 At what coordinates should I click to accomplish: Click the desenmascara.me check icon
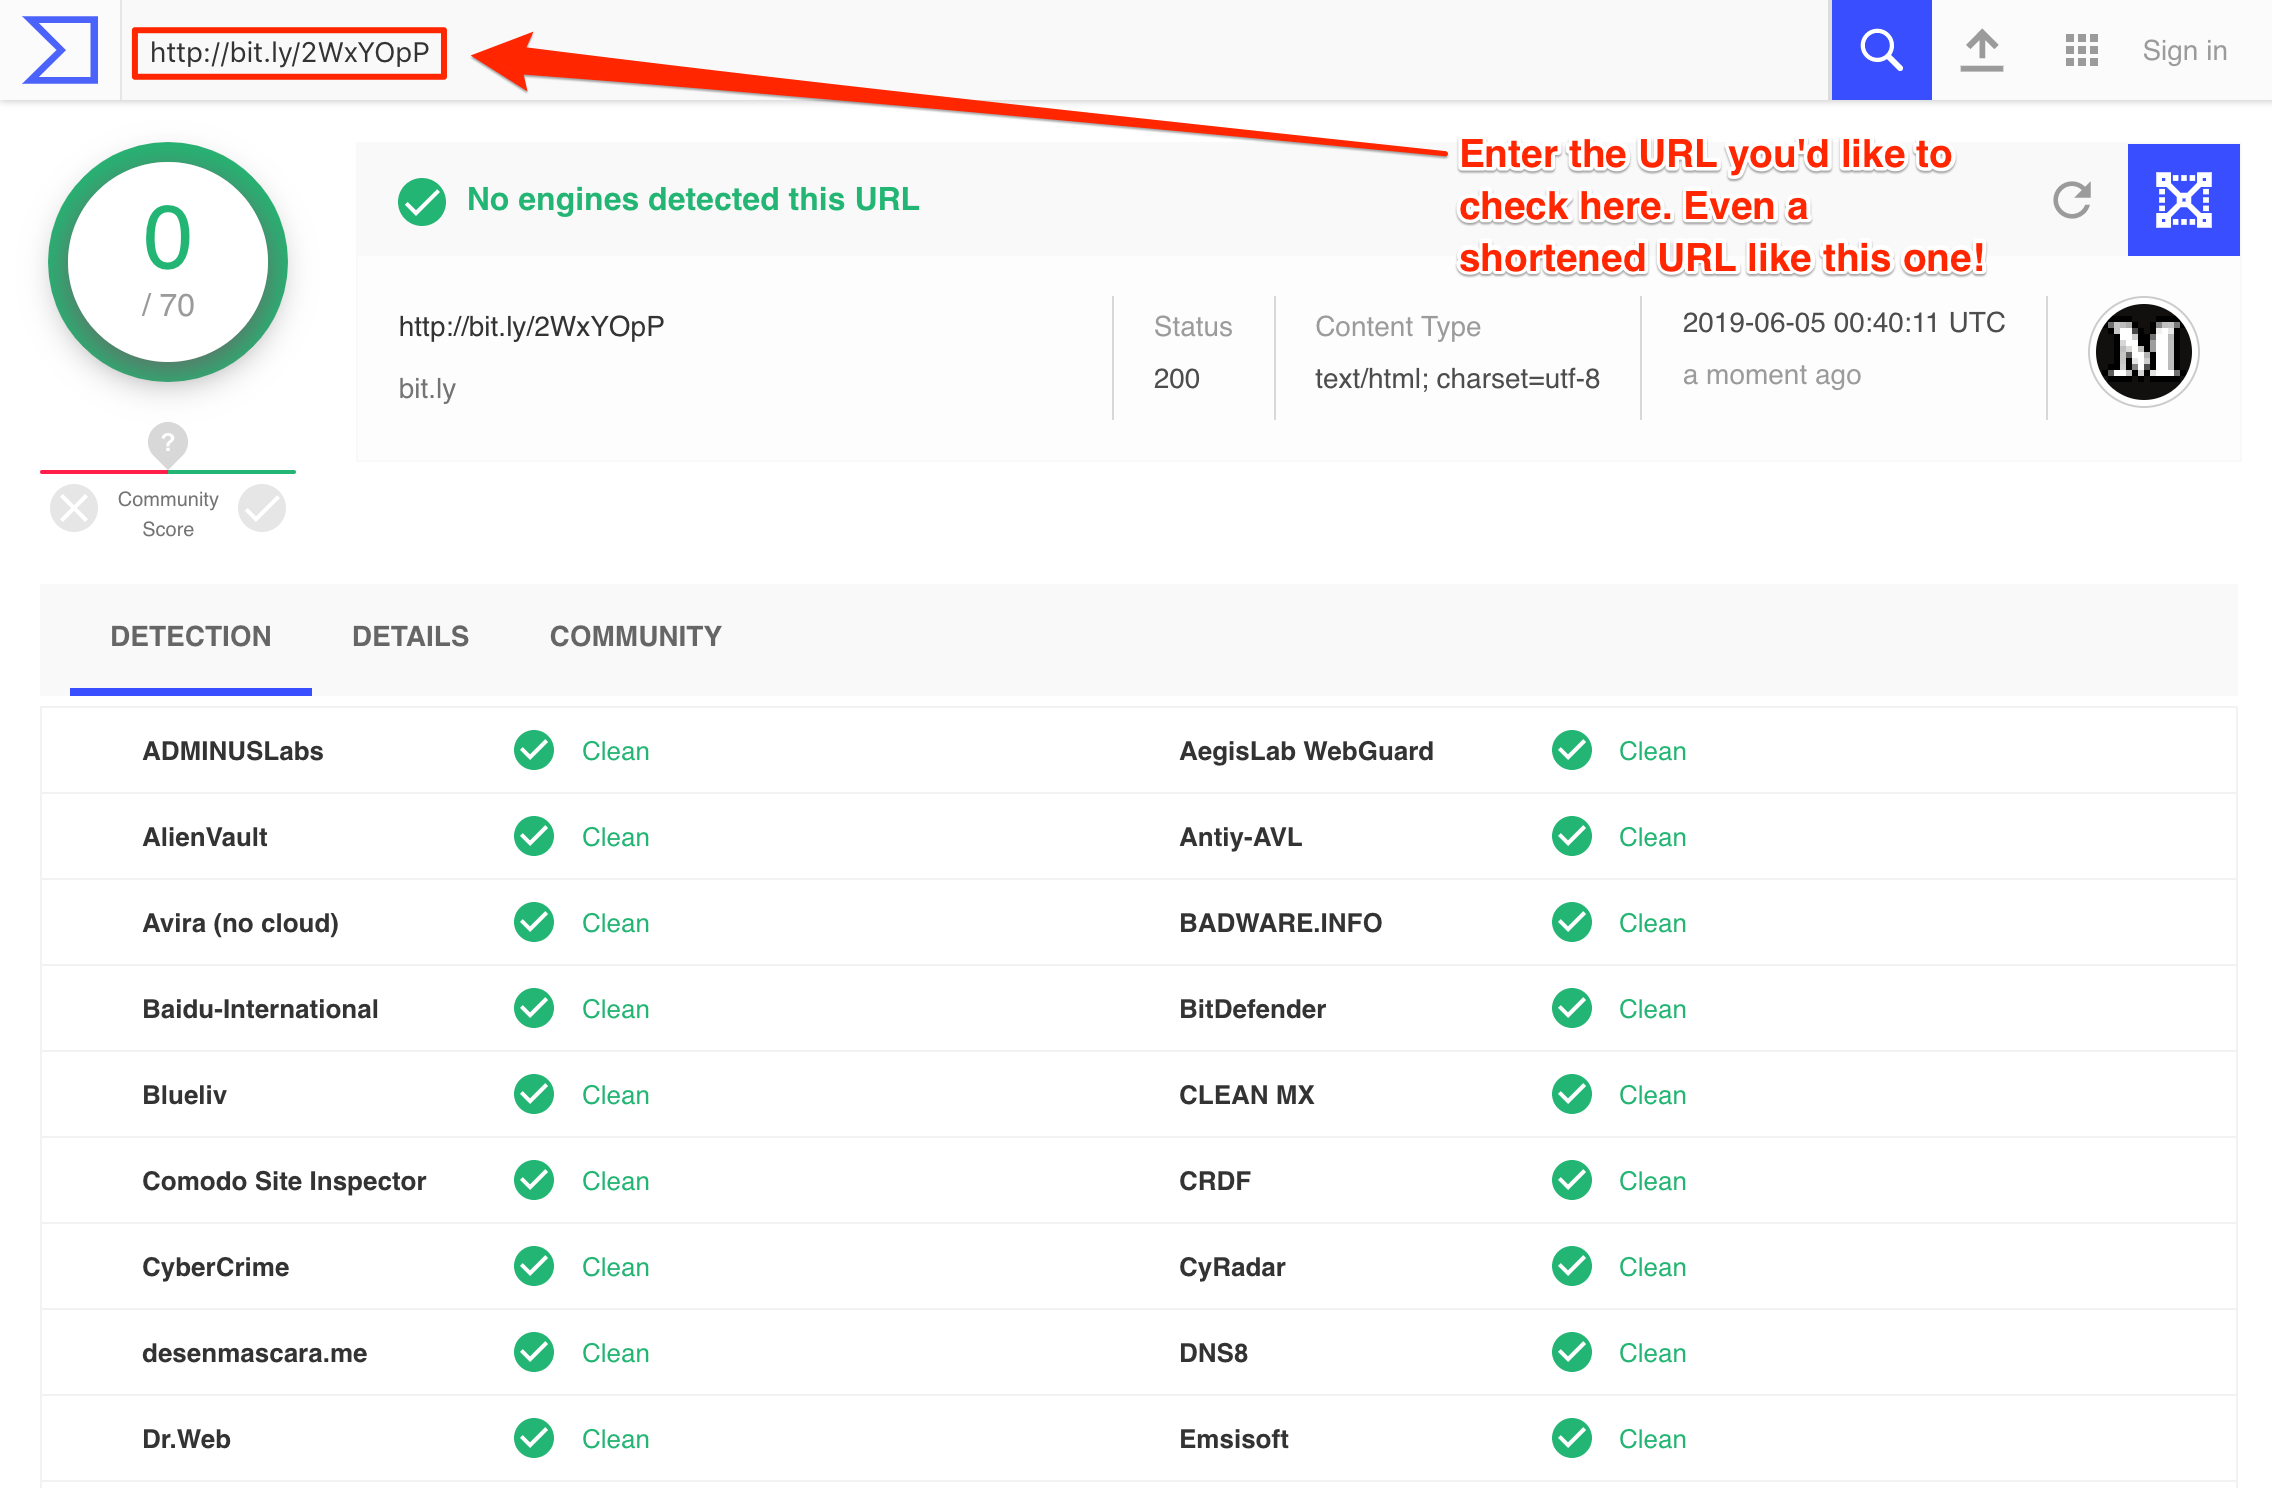(534, 1352)
